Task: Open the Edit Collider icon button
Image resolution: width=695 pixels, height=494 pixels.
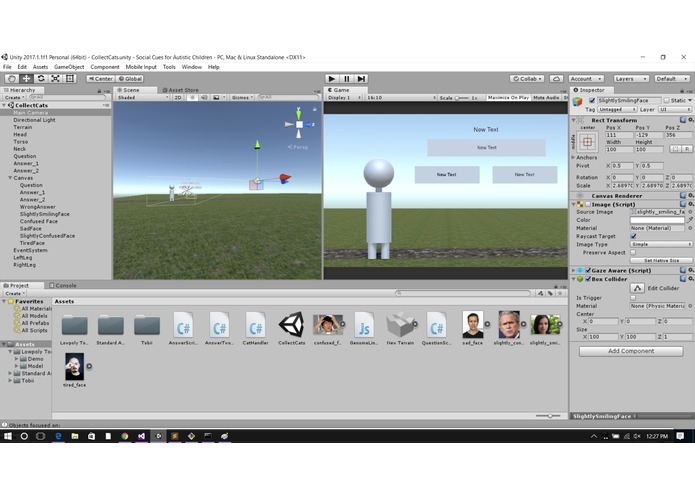Action: coord(637,288)
